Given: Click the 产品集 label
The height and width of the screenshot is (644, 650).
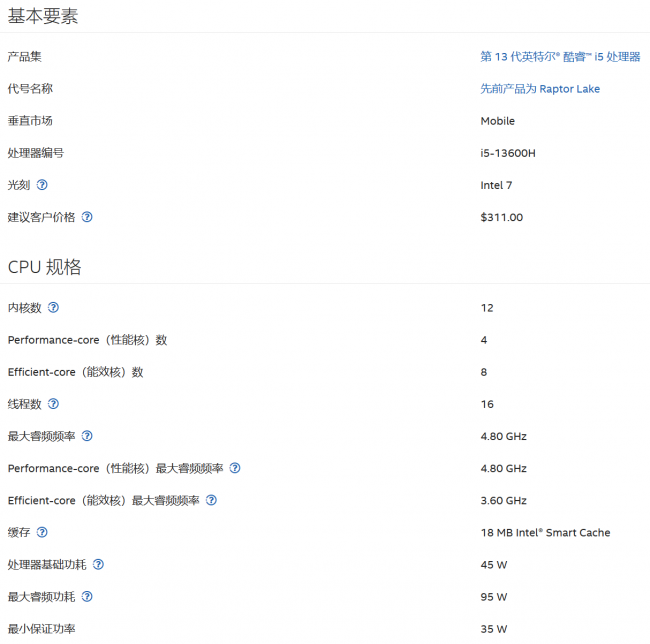Looking at the screenshot, I should point(24,56).
